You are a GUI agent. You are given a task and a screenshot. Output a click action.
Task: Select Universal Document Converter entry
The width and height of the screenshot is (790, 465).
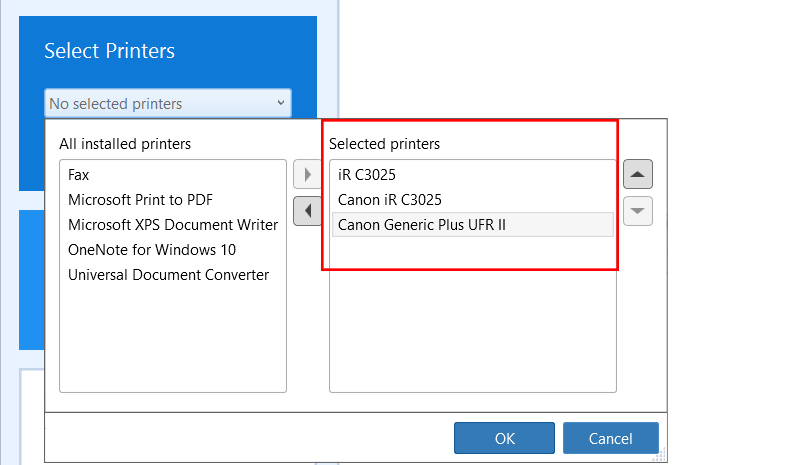[x=168, y=275]
